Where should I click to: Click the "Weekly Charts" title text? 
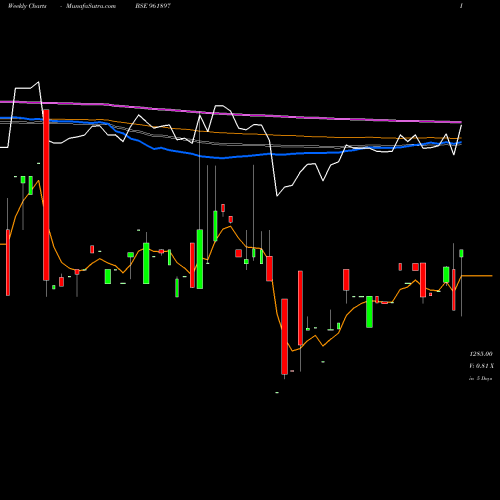[x=27, y=6]
